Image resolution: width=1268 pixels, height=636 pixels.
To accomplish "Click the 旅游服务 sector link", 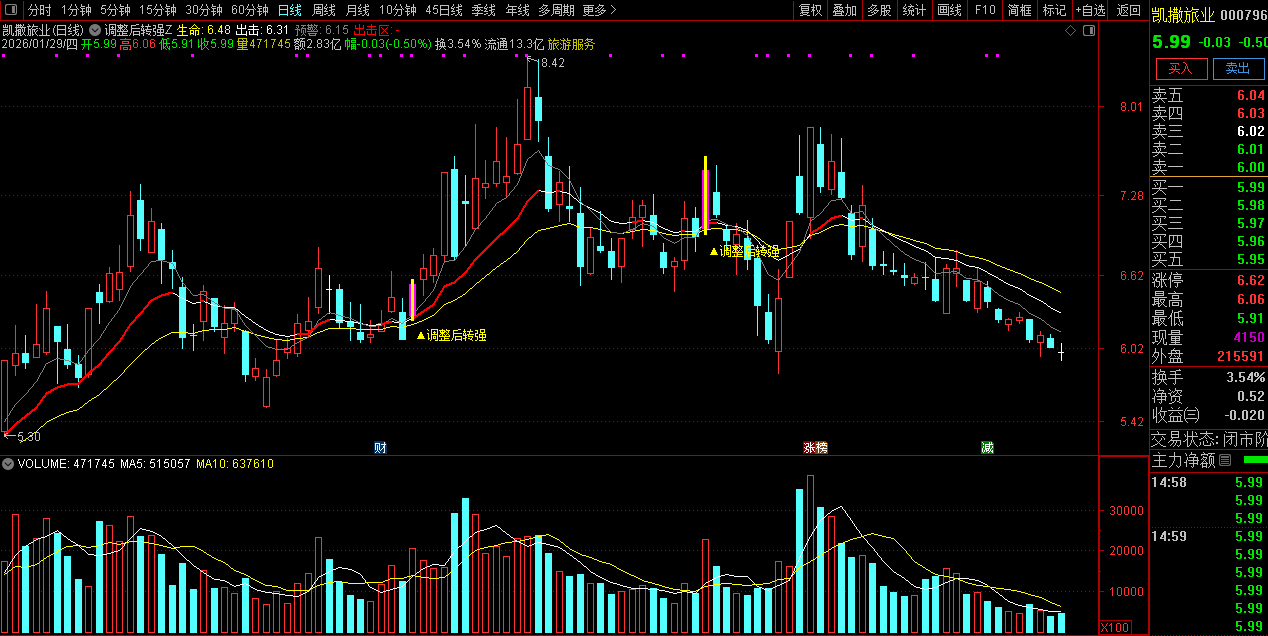I will point(571,44).
